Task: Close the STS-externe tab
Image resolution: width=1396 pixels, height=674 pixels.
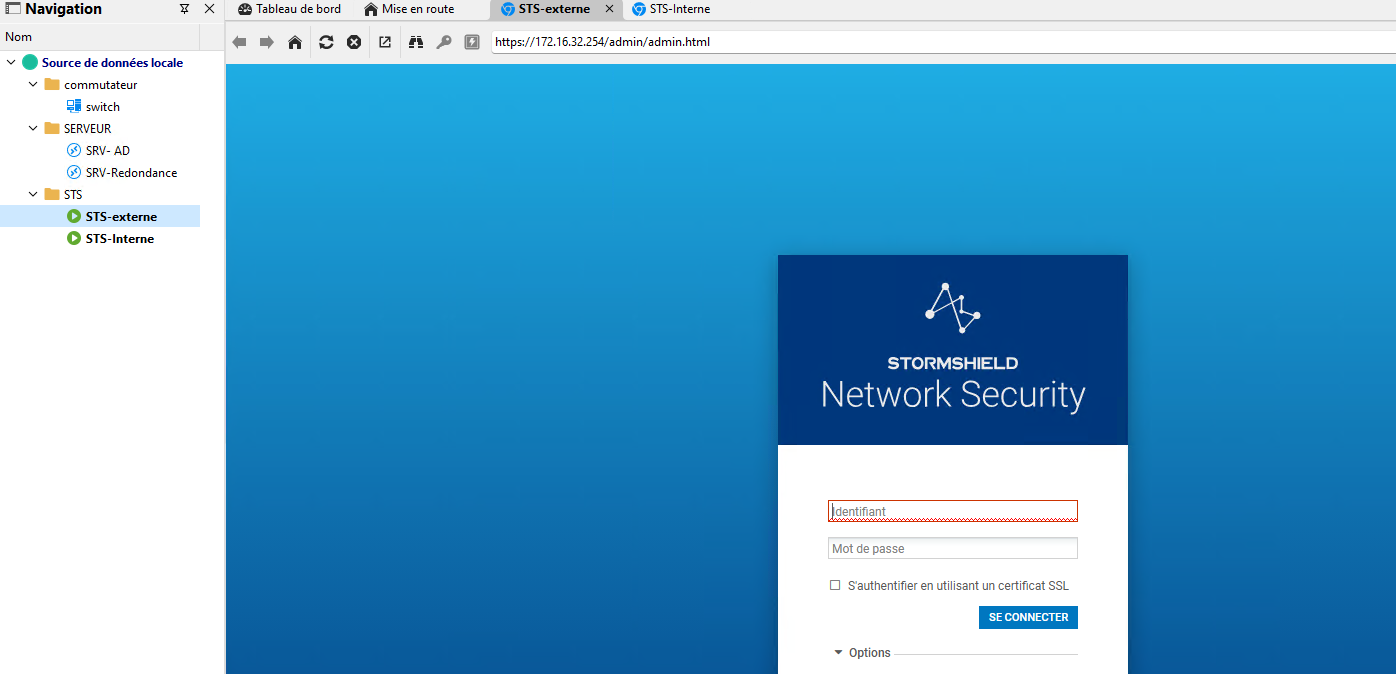Action: click(610, 9)
